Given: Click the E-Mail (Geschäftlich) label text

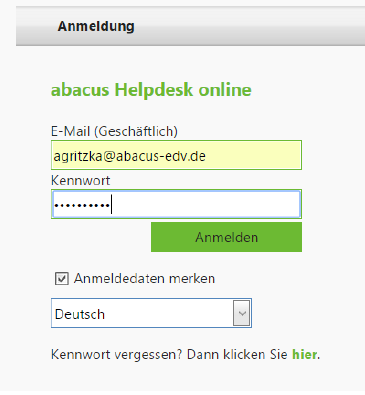Looking at the screenshot, I should [114, 131].
